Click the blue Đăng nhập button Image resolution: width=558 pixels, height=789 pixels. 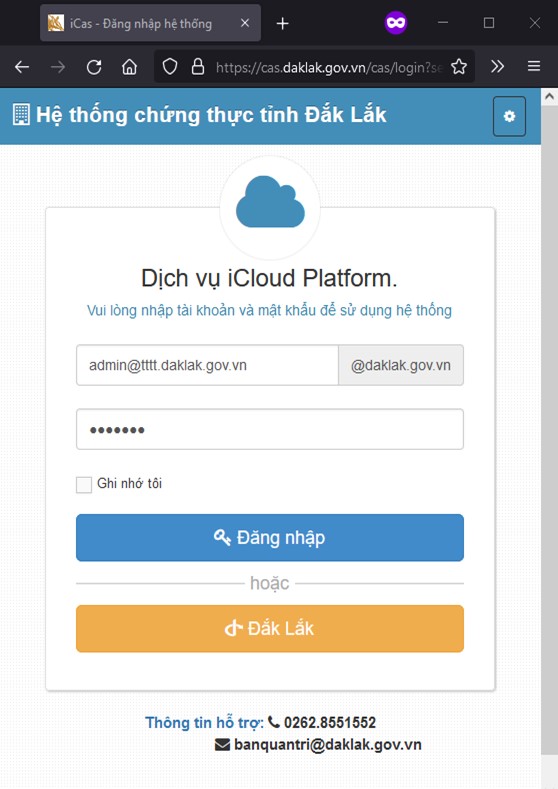(270, 537)
